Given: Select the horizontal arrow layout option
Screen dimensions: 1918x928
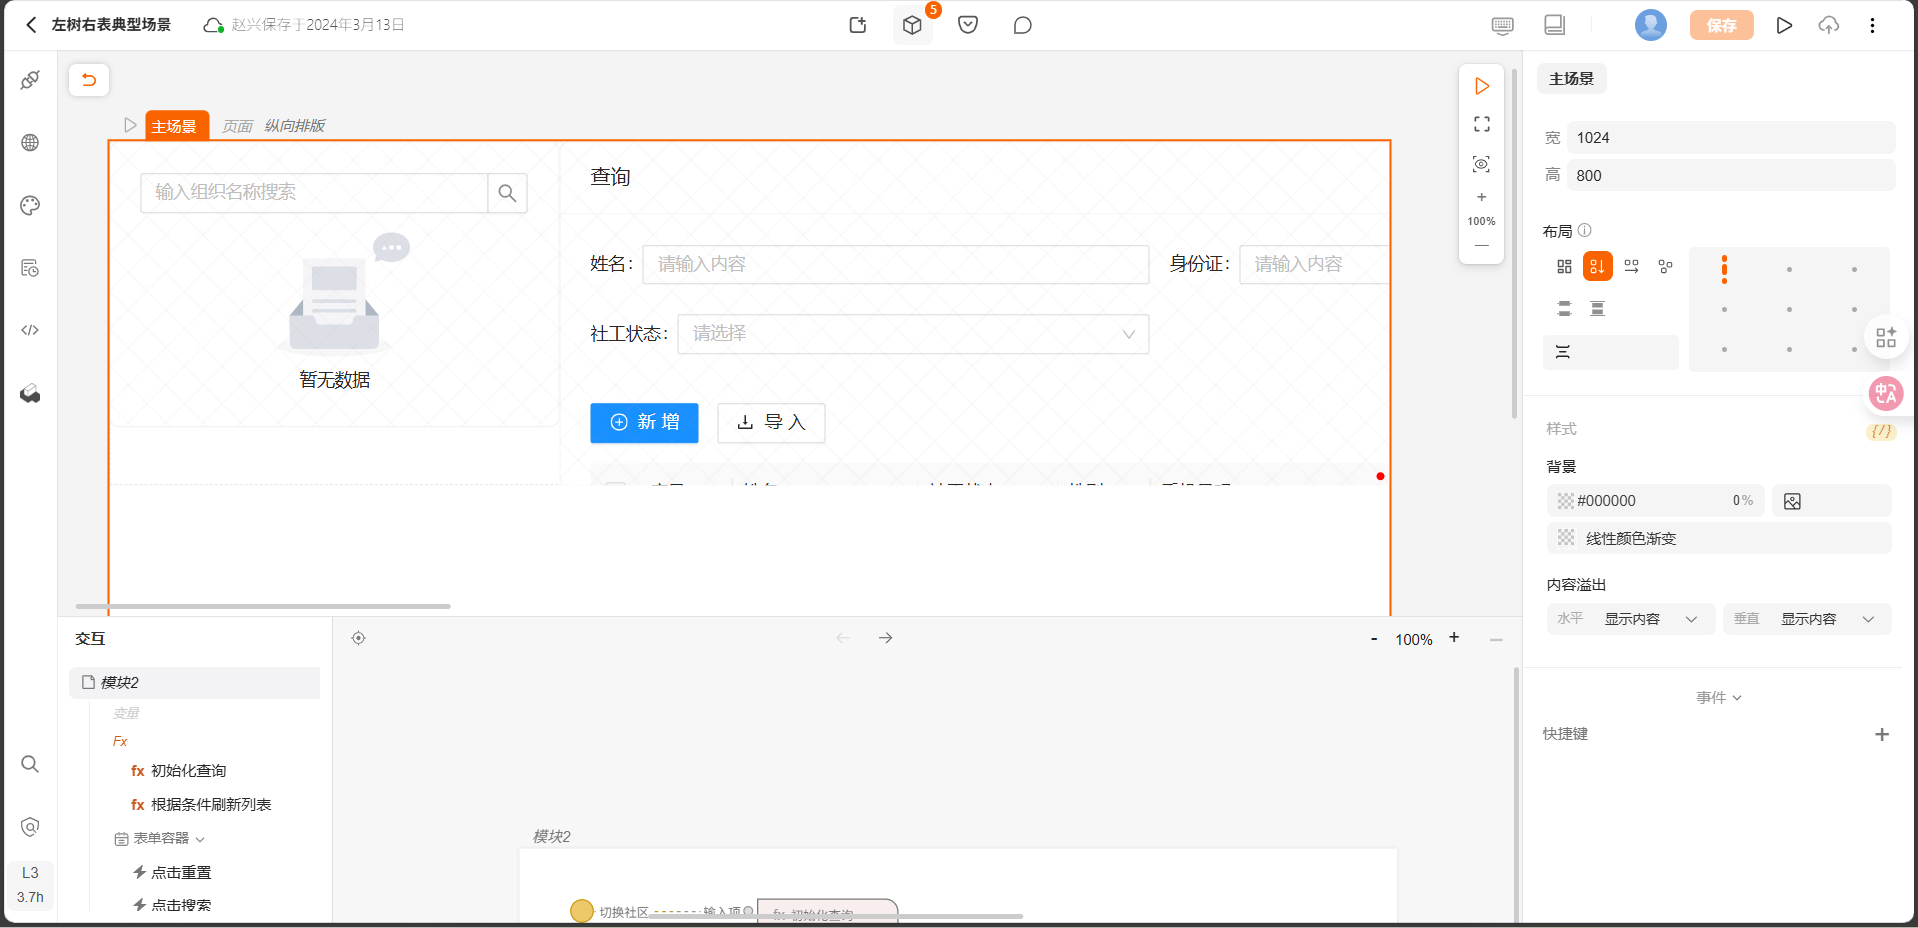Looking at the screenshot, I should (x=1632, y=267).
